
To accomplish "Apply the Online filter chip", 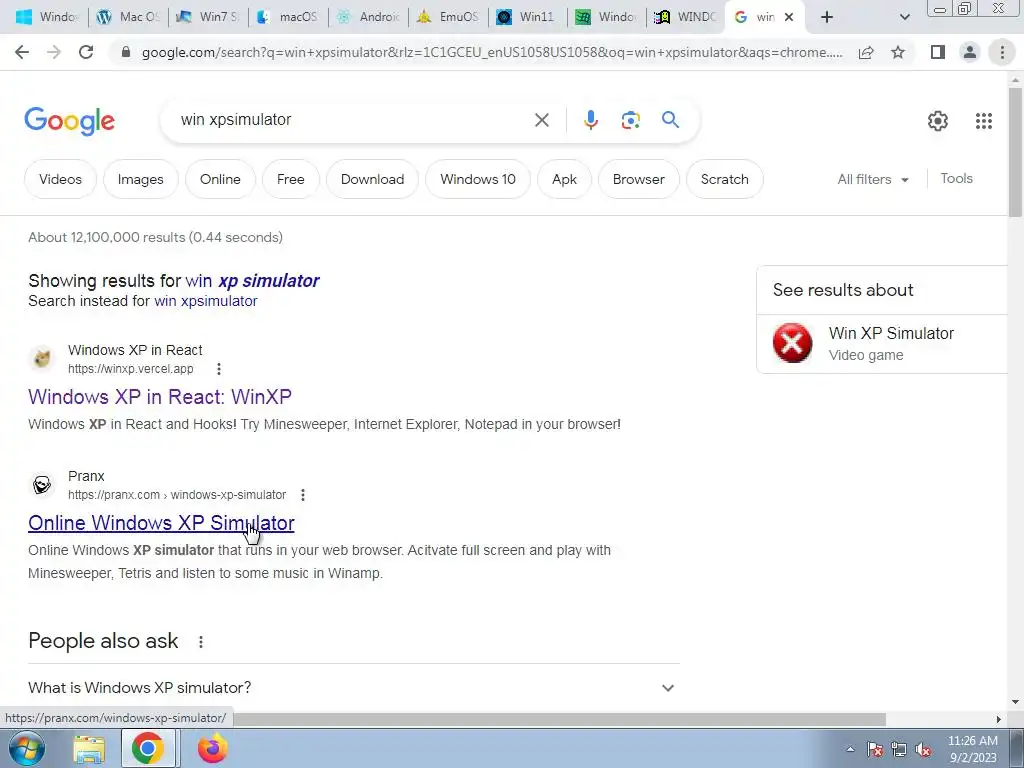I will click(220, 179).
